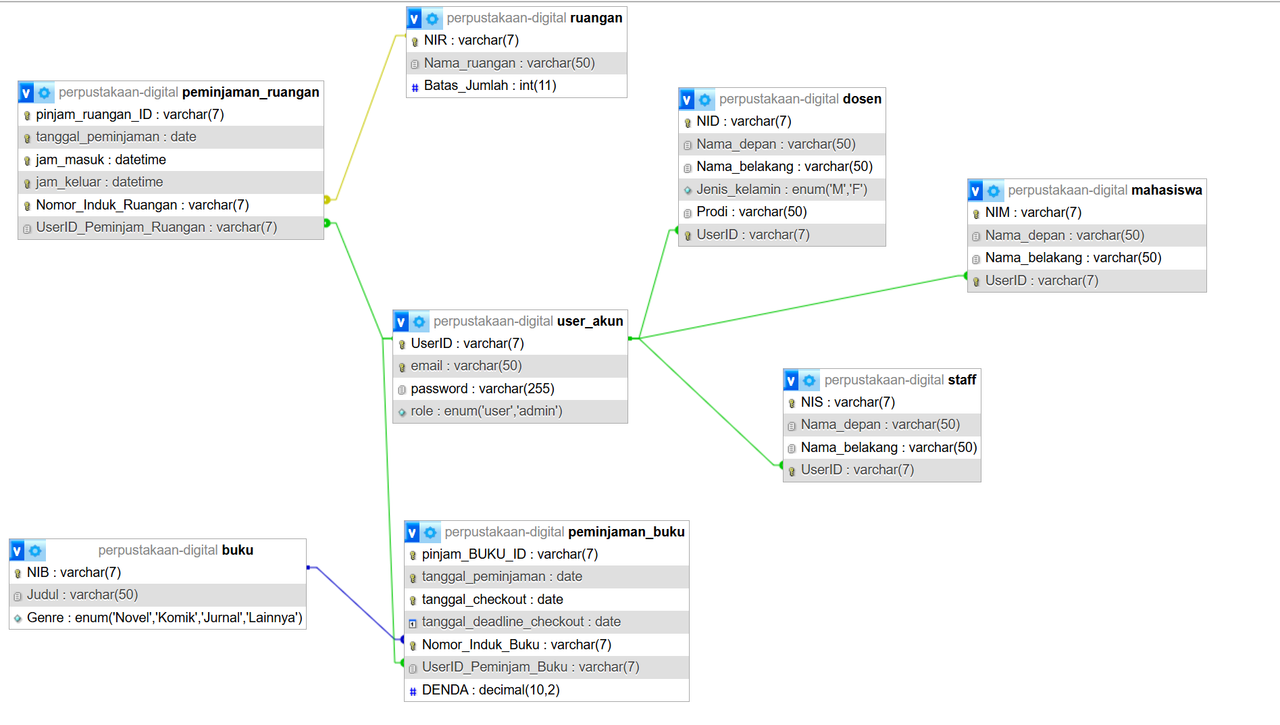The width and height of the screenshot is (1280, 725).
Task: Select 'Jenis_kelamin : enum('M','F')' column row
Action: [x=782, y=189]
